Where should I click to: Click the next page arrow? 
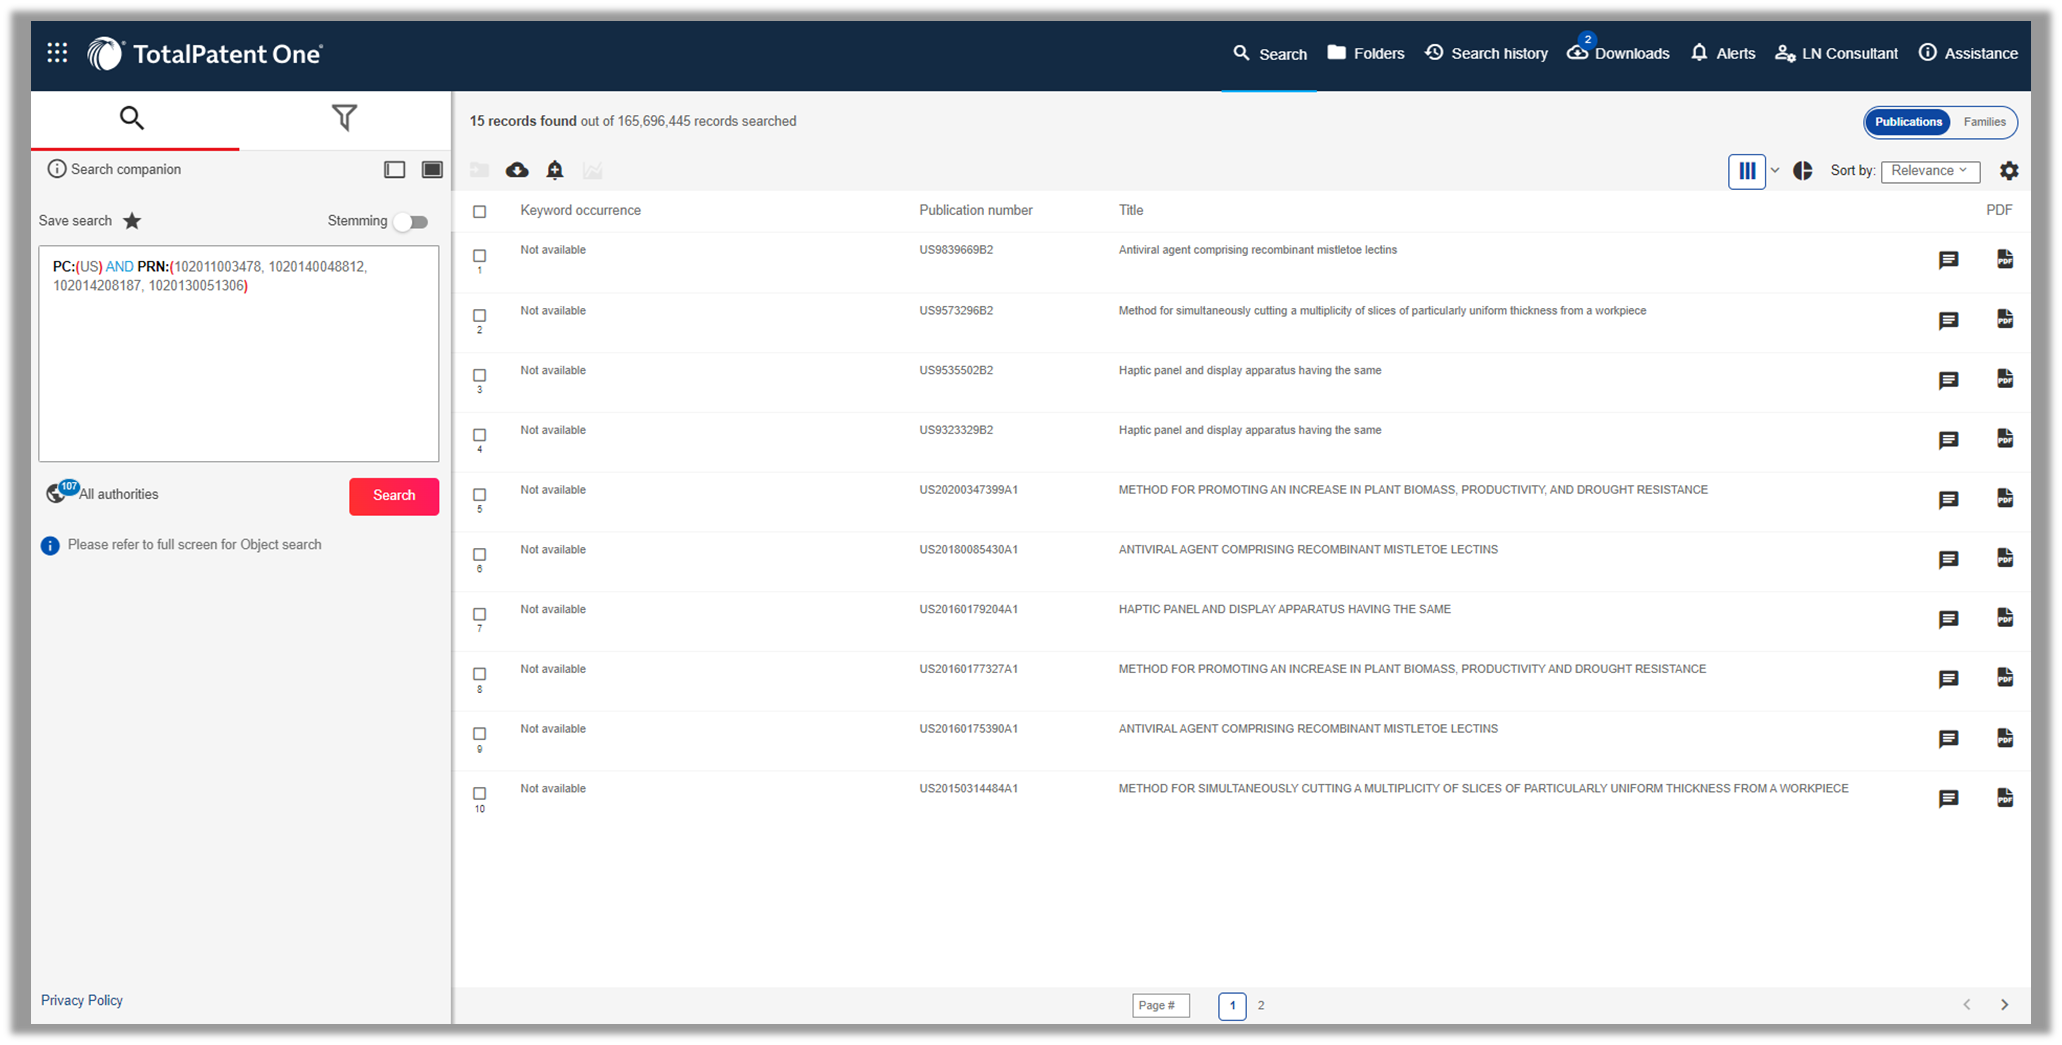point(2004,1005)
